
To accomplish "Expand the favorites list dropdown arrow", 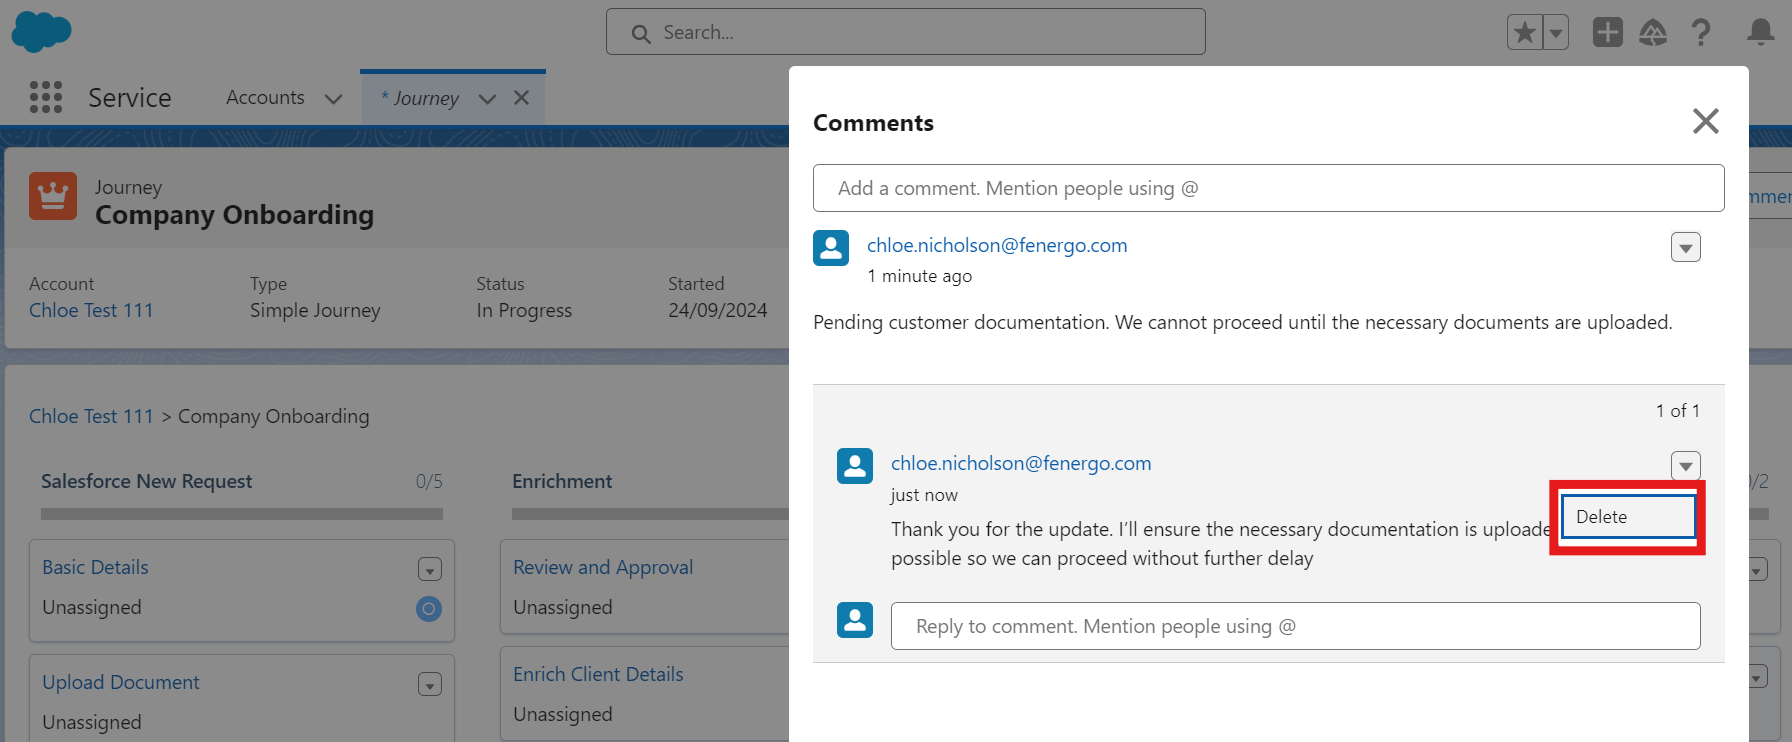I will [1556, 33].
